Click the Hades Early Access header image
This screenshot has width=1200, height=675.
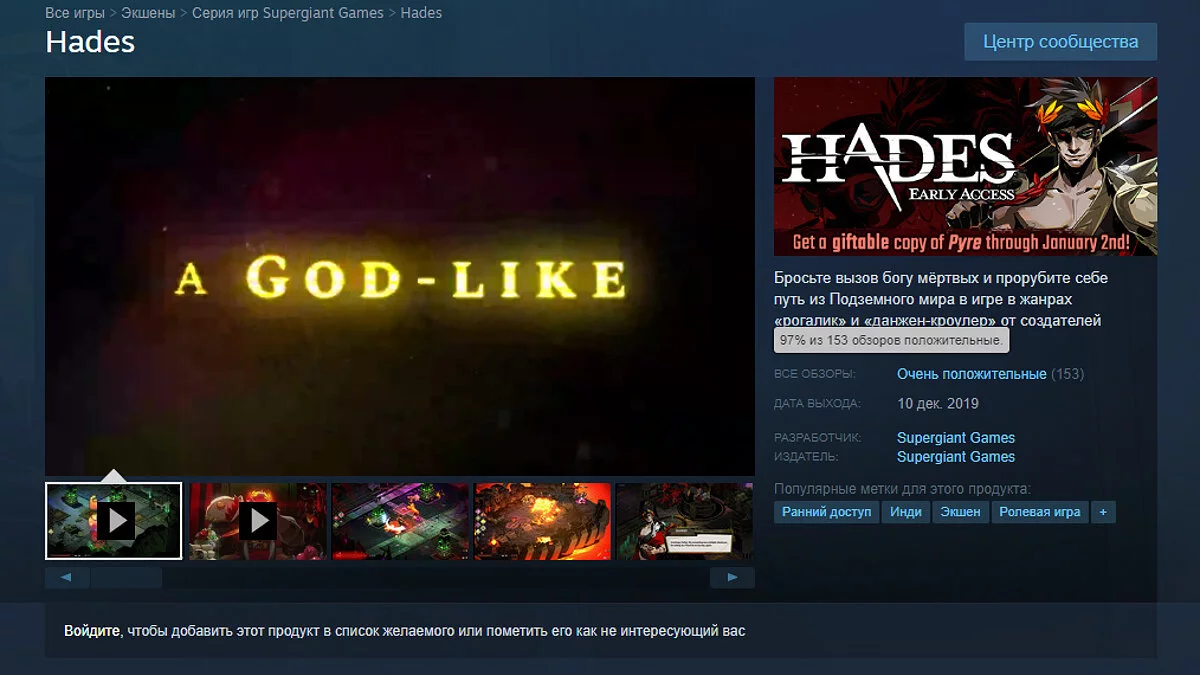[x=965, y=166]
